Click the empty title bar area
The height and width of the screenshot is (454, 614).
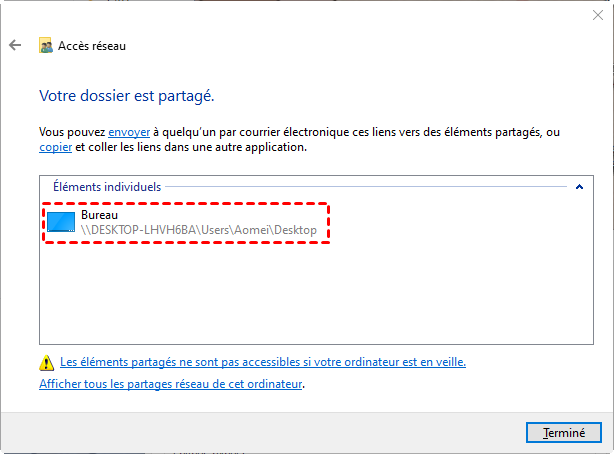tap(300, 15)
